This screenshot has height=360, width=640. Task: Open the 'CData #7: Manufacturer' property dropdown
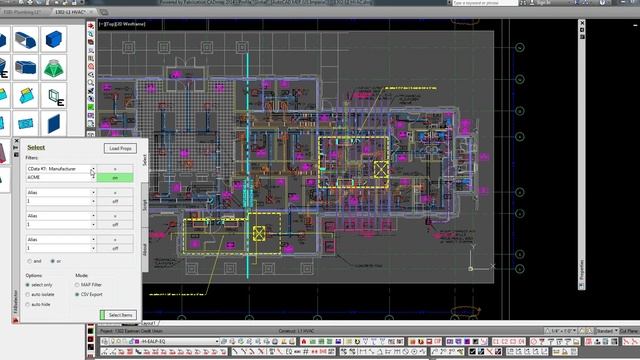click(x=61, y=169)
